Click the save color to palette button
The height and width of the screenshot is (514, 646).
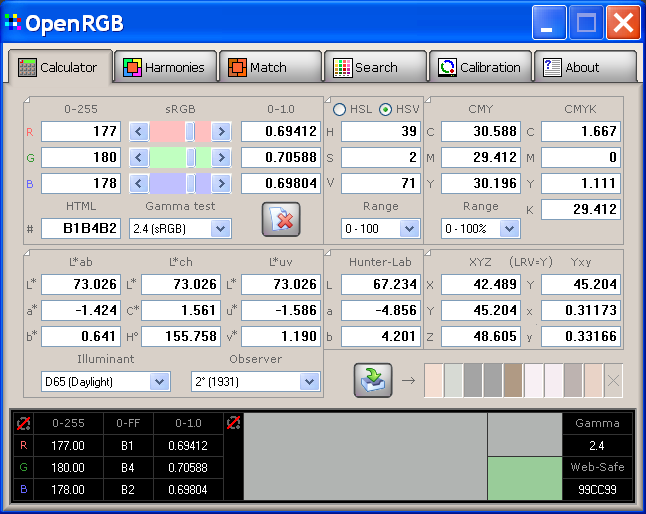[373, 380]
